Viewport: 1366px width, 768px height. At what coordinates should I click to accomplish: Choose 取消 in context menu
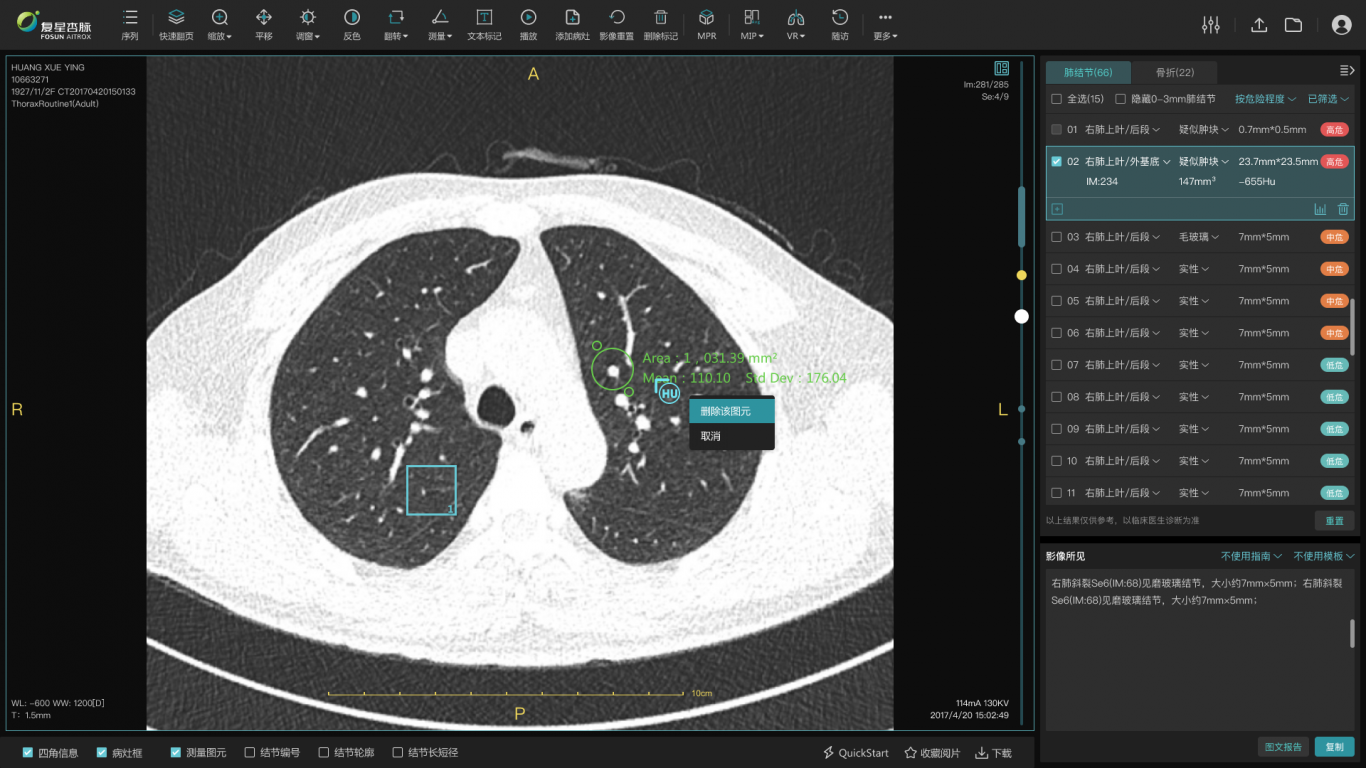point(732,436)
